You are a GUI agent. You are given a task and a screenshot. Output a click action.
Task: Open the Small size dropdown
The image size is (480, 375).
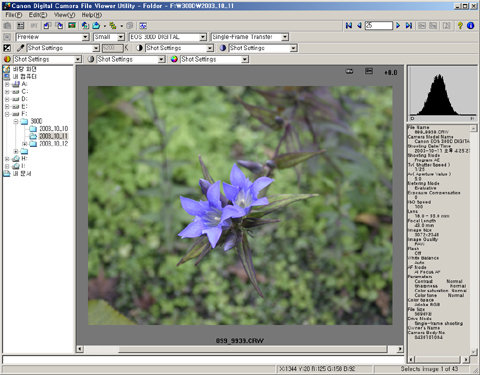pos(121,37)
